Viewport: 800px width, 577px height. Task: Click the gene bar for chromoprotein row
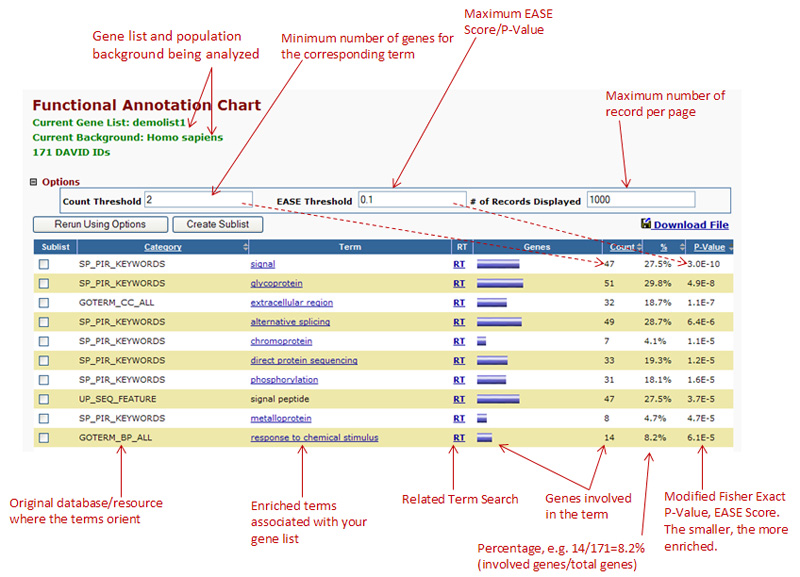pyautogui.click(x=482, y=341)
